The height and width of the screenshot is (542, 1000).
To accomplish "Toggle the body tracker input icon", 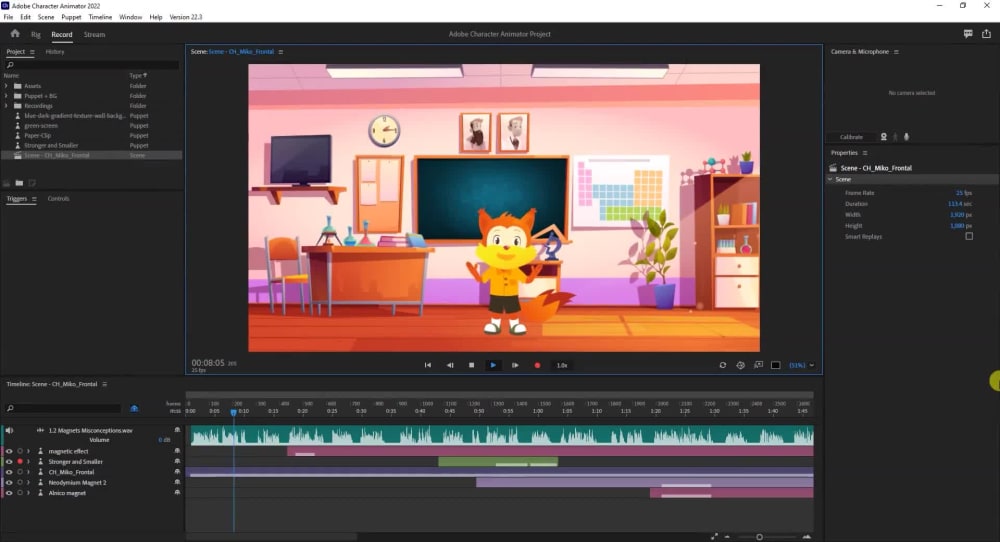I will click(895, 137).
